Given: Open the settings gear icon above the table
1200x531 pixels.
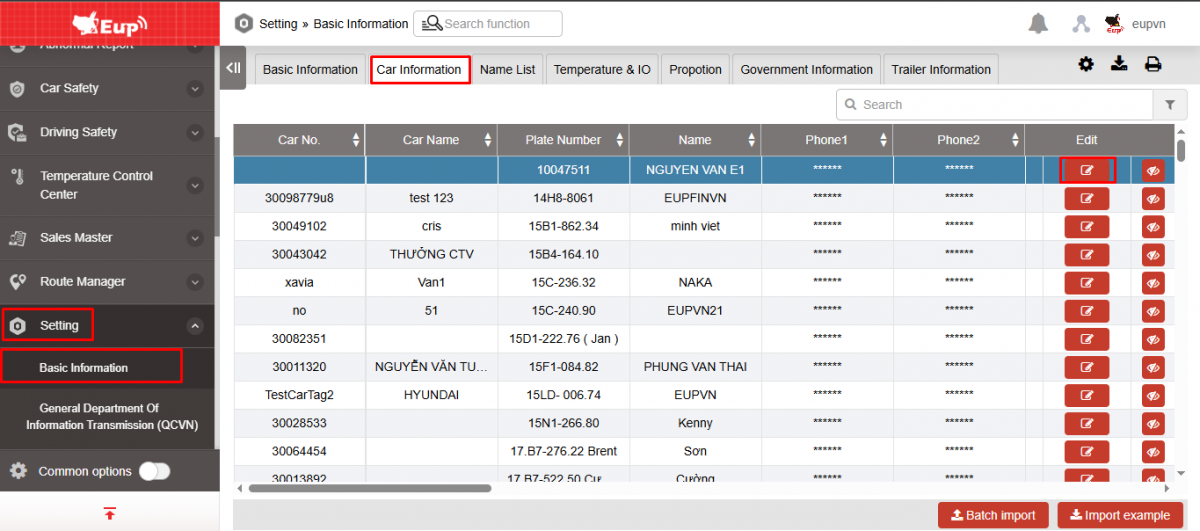Looking at the screenshot, I should click(1086, 64).
